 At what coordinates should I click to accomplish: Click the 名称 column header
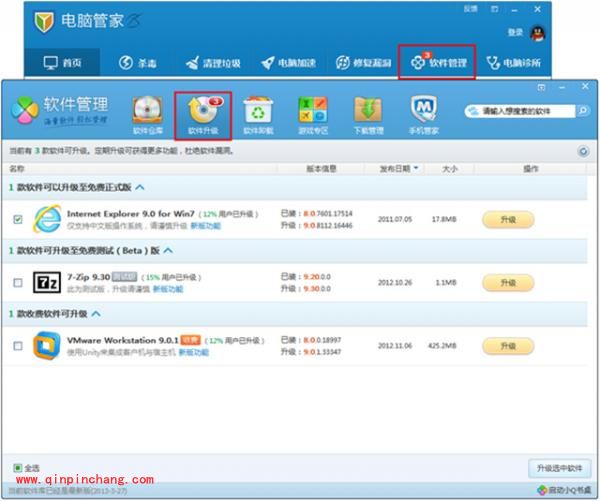(x=16, y=168)
